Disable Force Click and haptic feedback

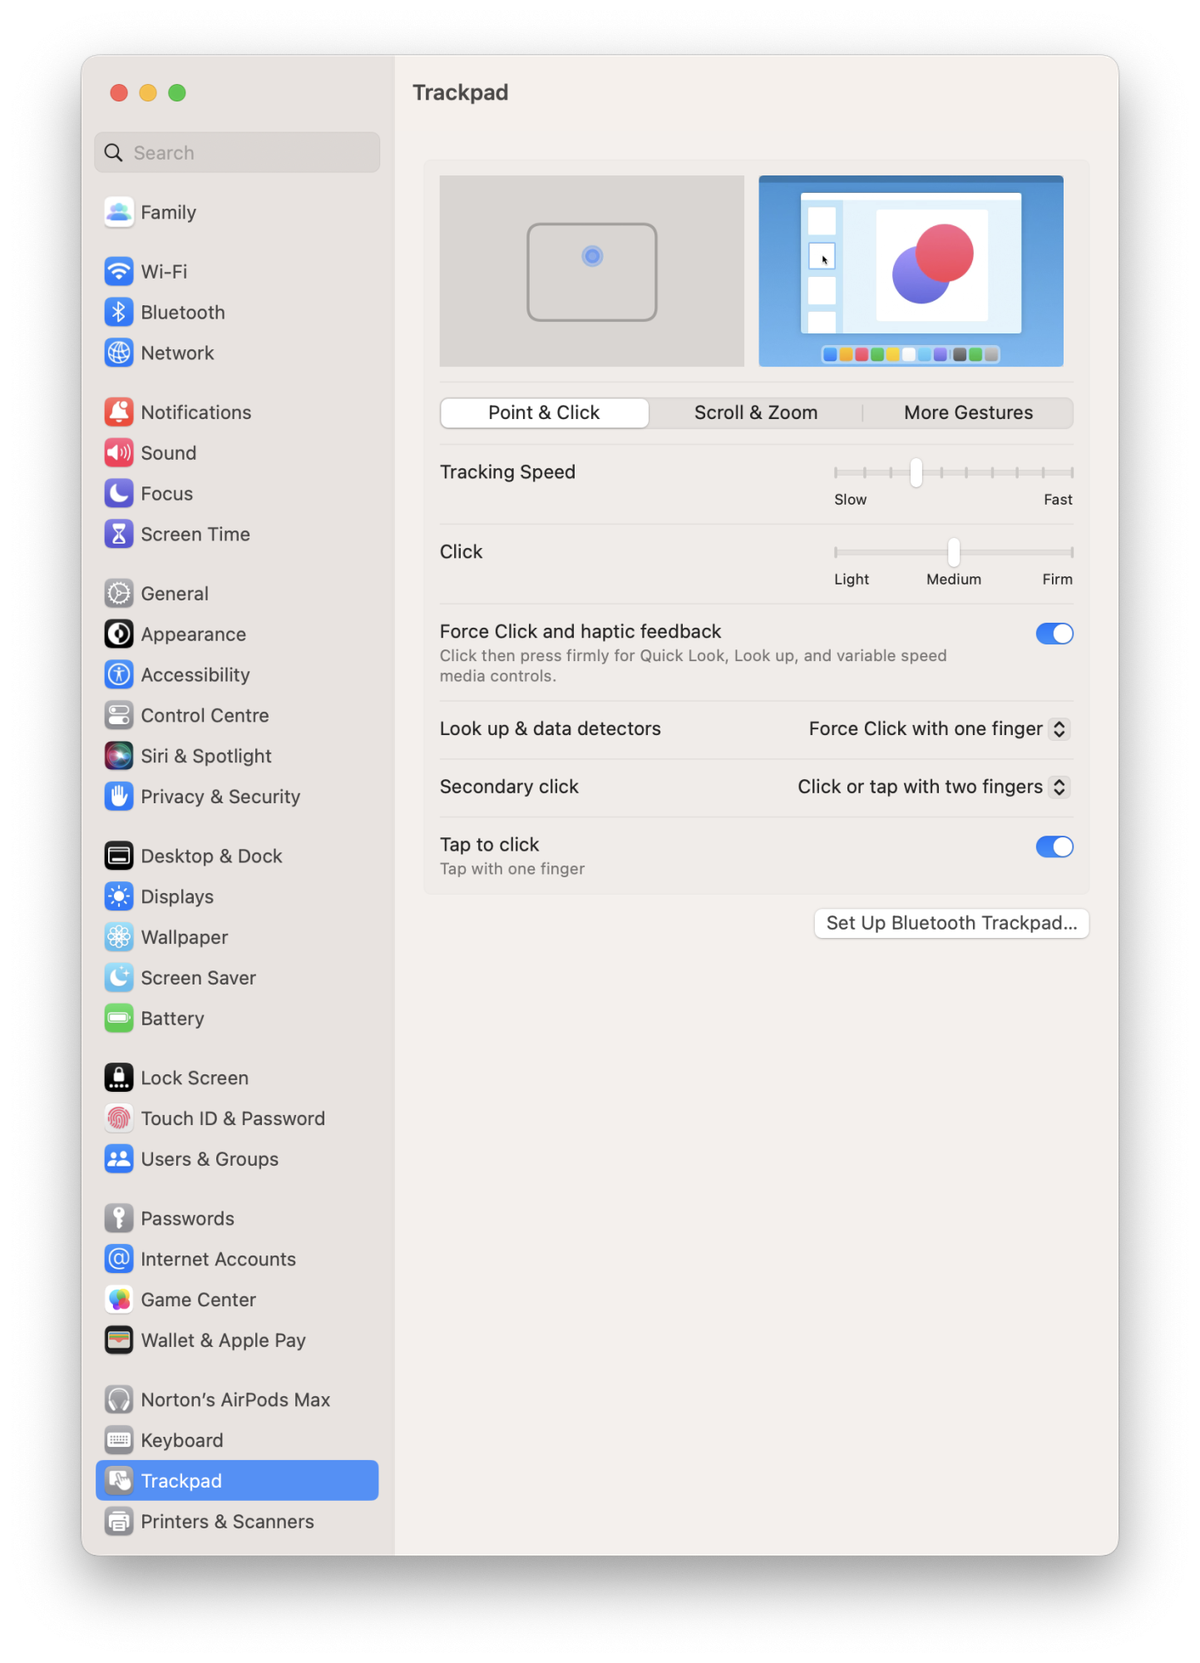(1054, 634)
